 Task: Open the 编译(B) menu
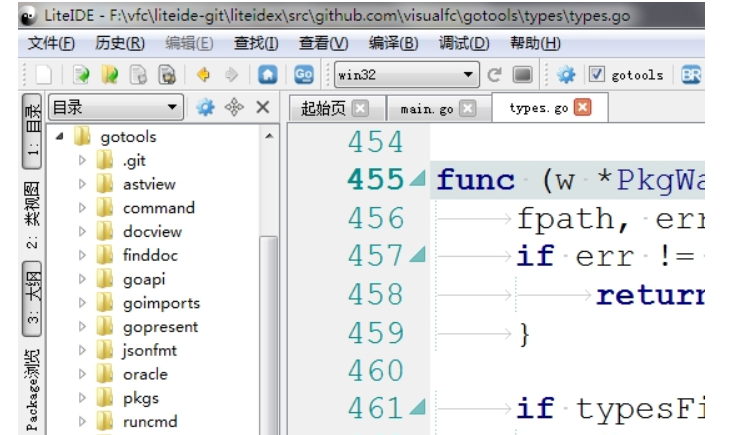pyautogui.click(x=393, y=43)
